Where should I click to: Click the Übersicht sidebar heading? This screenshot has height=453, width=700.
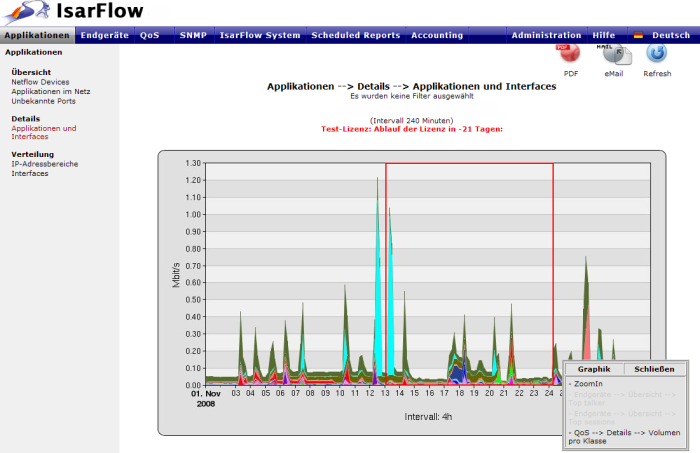tap(31, 72)
